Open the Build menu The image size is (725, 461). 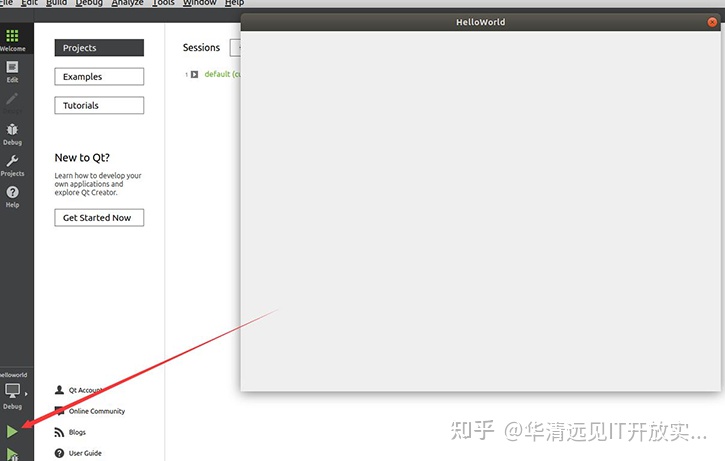[x=56, y=3]
